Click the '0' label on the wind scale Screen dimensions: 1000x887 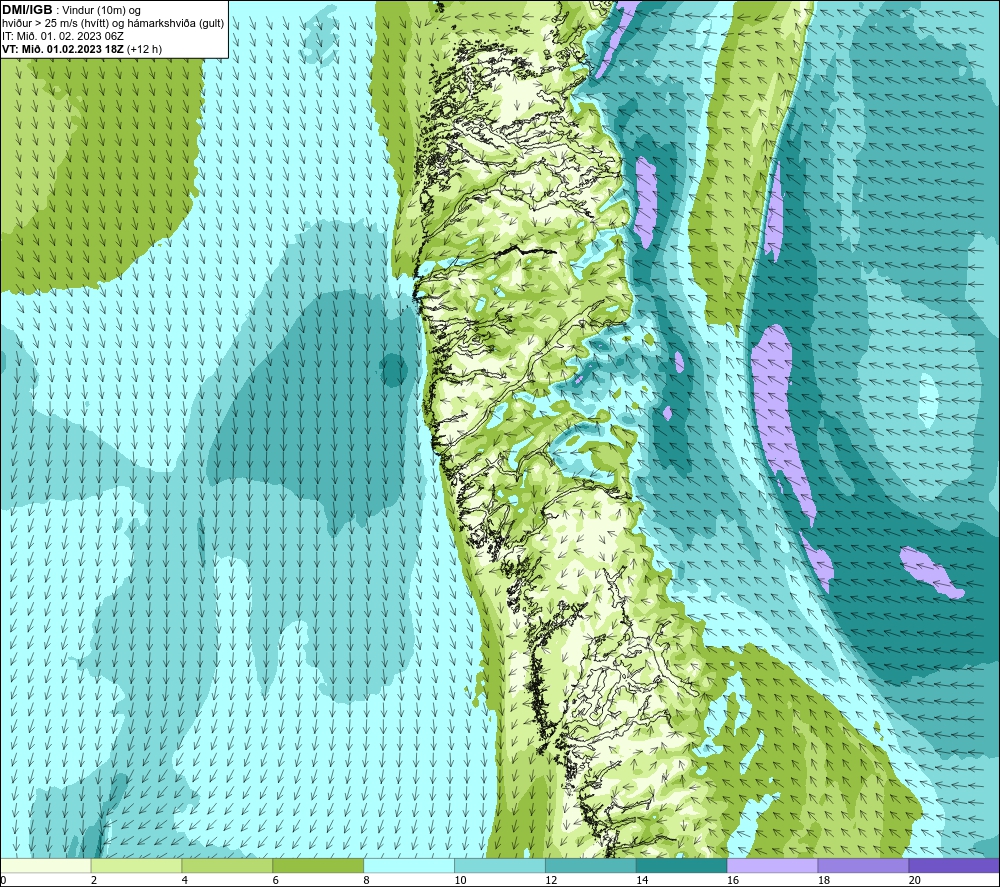[x=3, y=881]
